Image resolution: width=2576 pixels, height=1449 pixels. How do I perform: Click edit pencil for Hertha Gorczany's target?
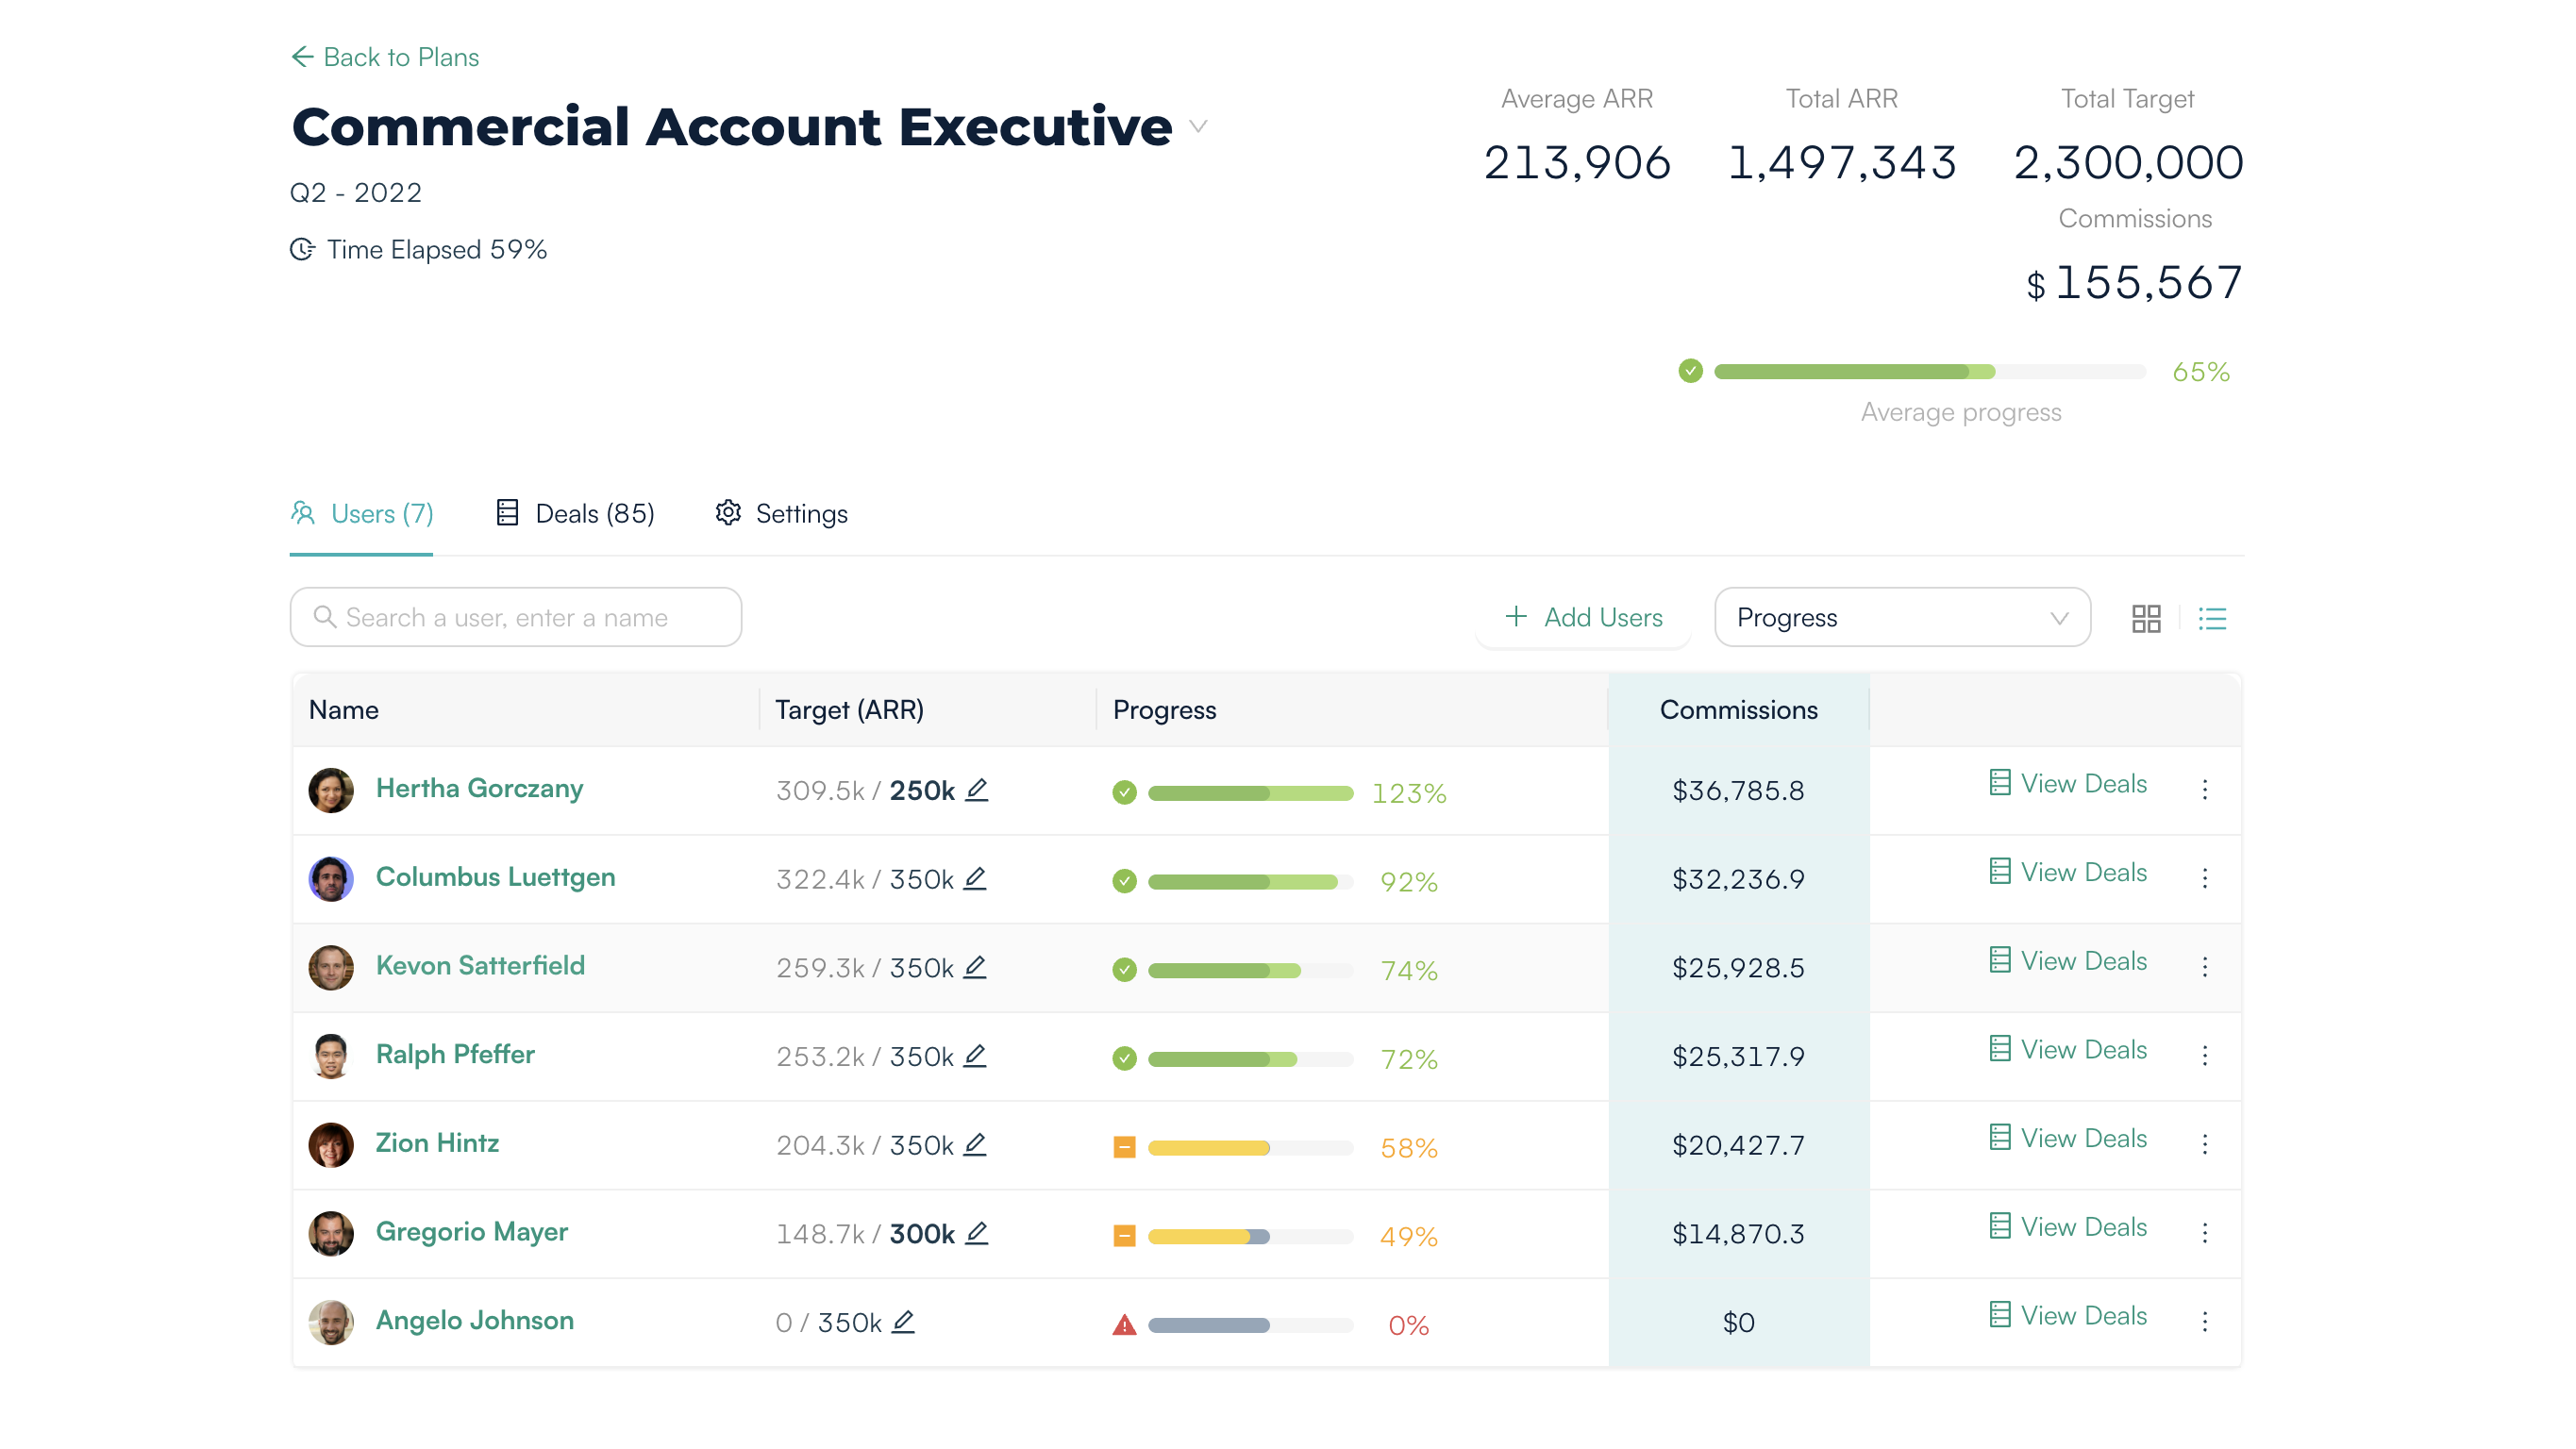click(x=977, y=790)
